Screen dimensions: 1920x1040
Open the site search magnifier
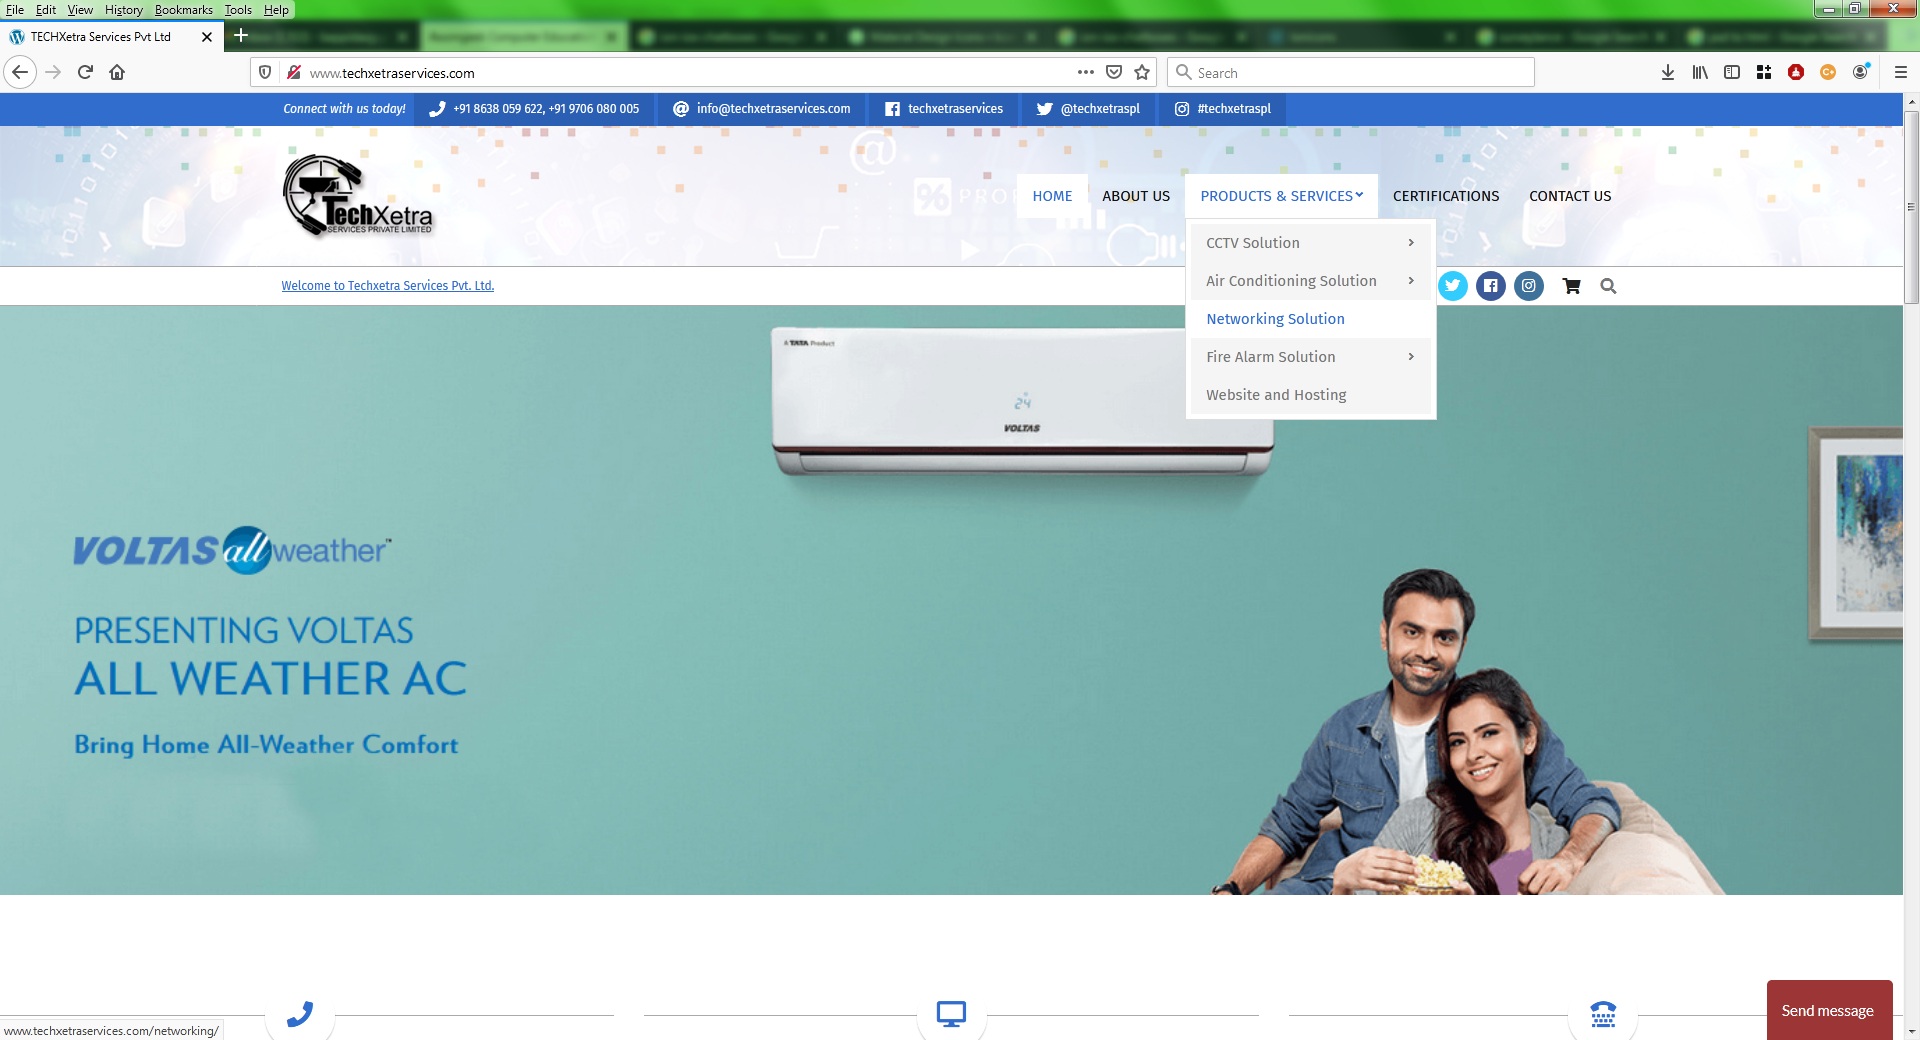click(1608, 286)
